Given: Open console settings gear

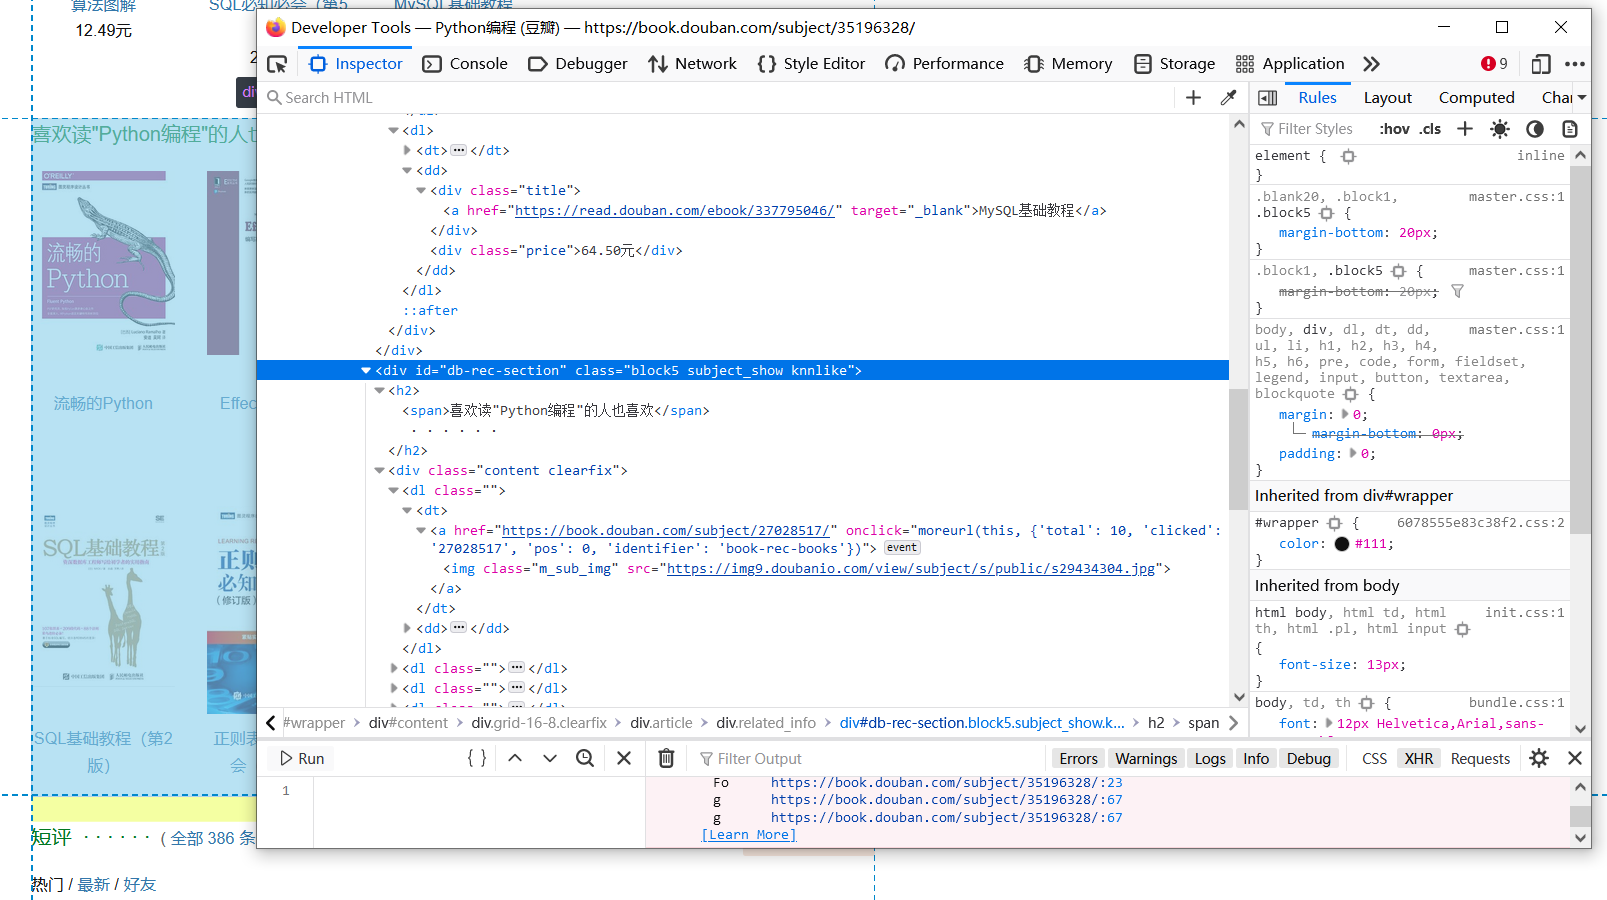Looking at the screenshot, I should [1539, 758].
